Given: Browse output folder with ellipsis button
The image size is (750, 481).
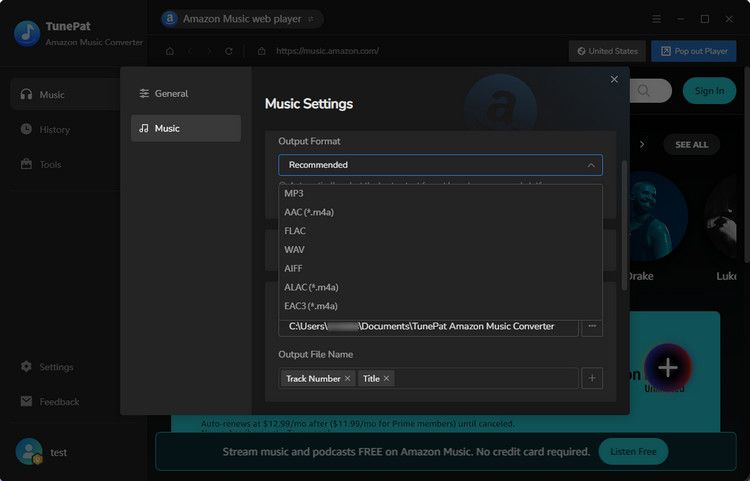Looking at the screenshot, I should click(x=592, y=327).
